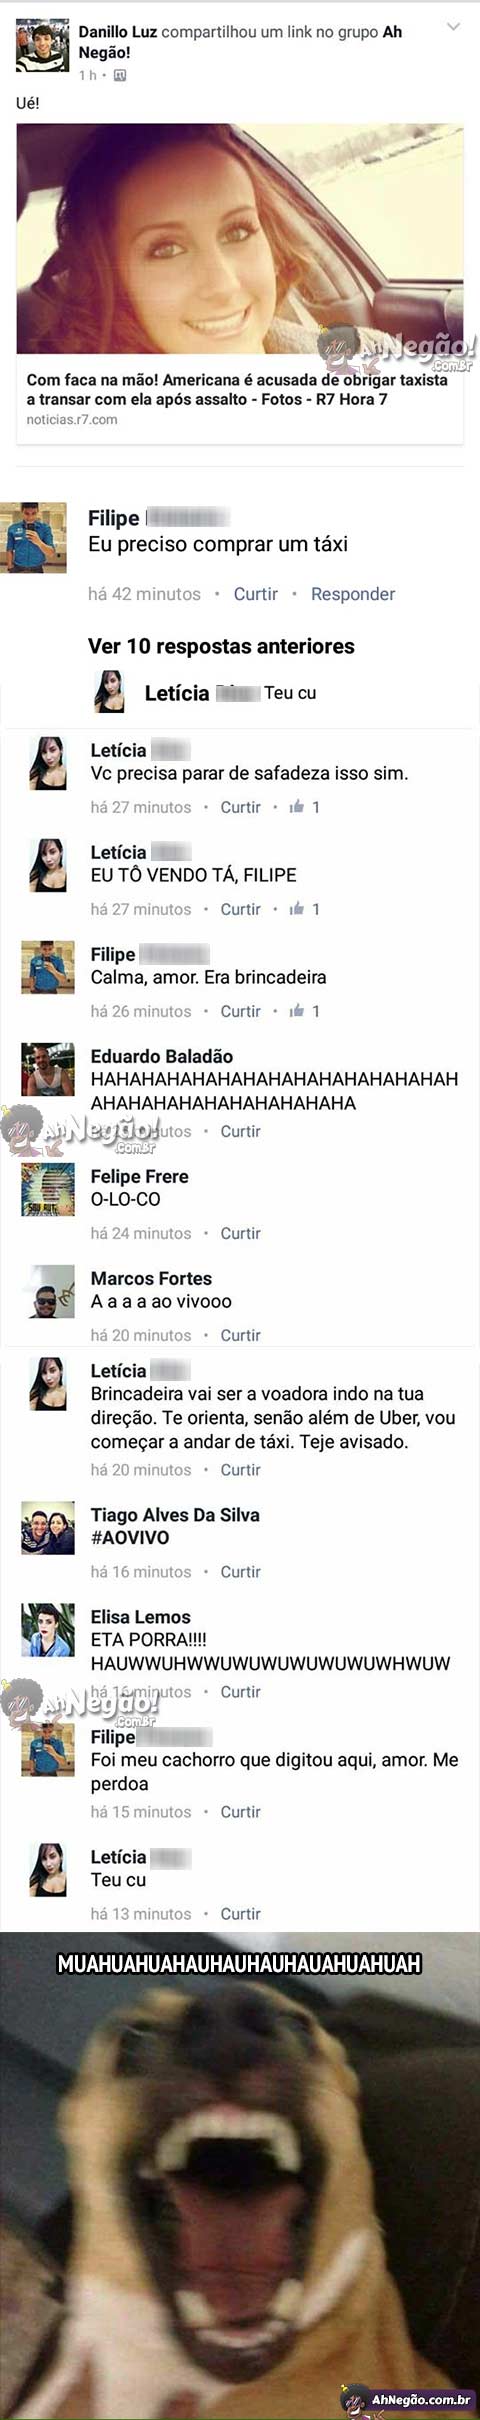Click Curtir under #AOVIVO comment
480x2420 pixels.
point(240,1571)
